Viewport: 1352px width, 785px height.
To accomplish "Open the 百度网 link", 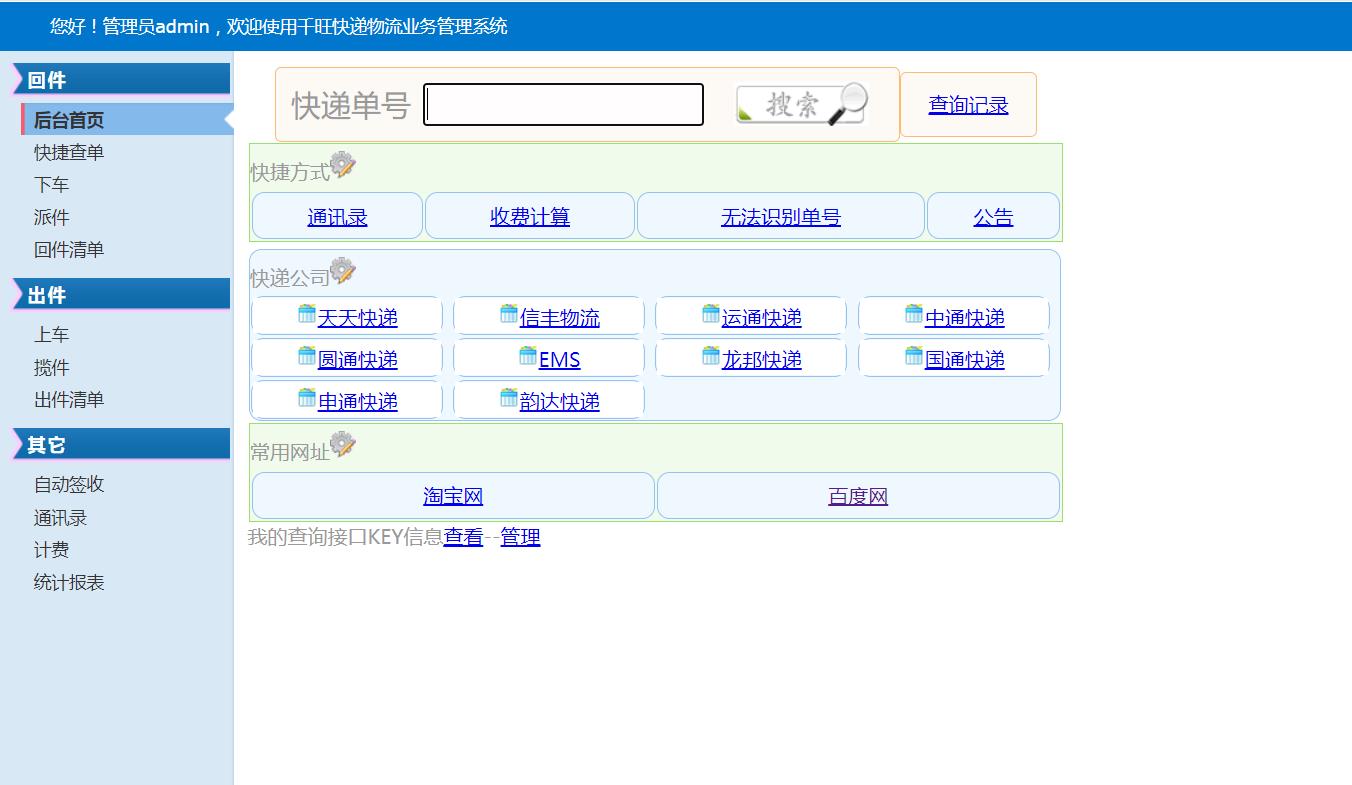I will tap(858, 497).
